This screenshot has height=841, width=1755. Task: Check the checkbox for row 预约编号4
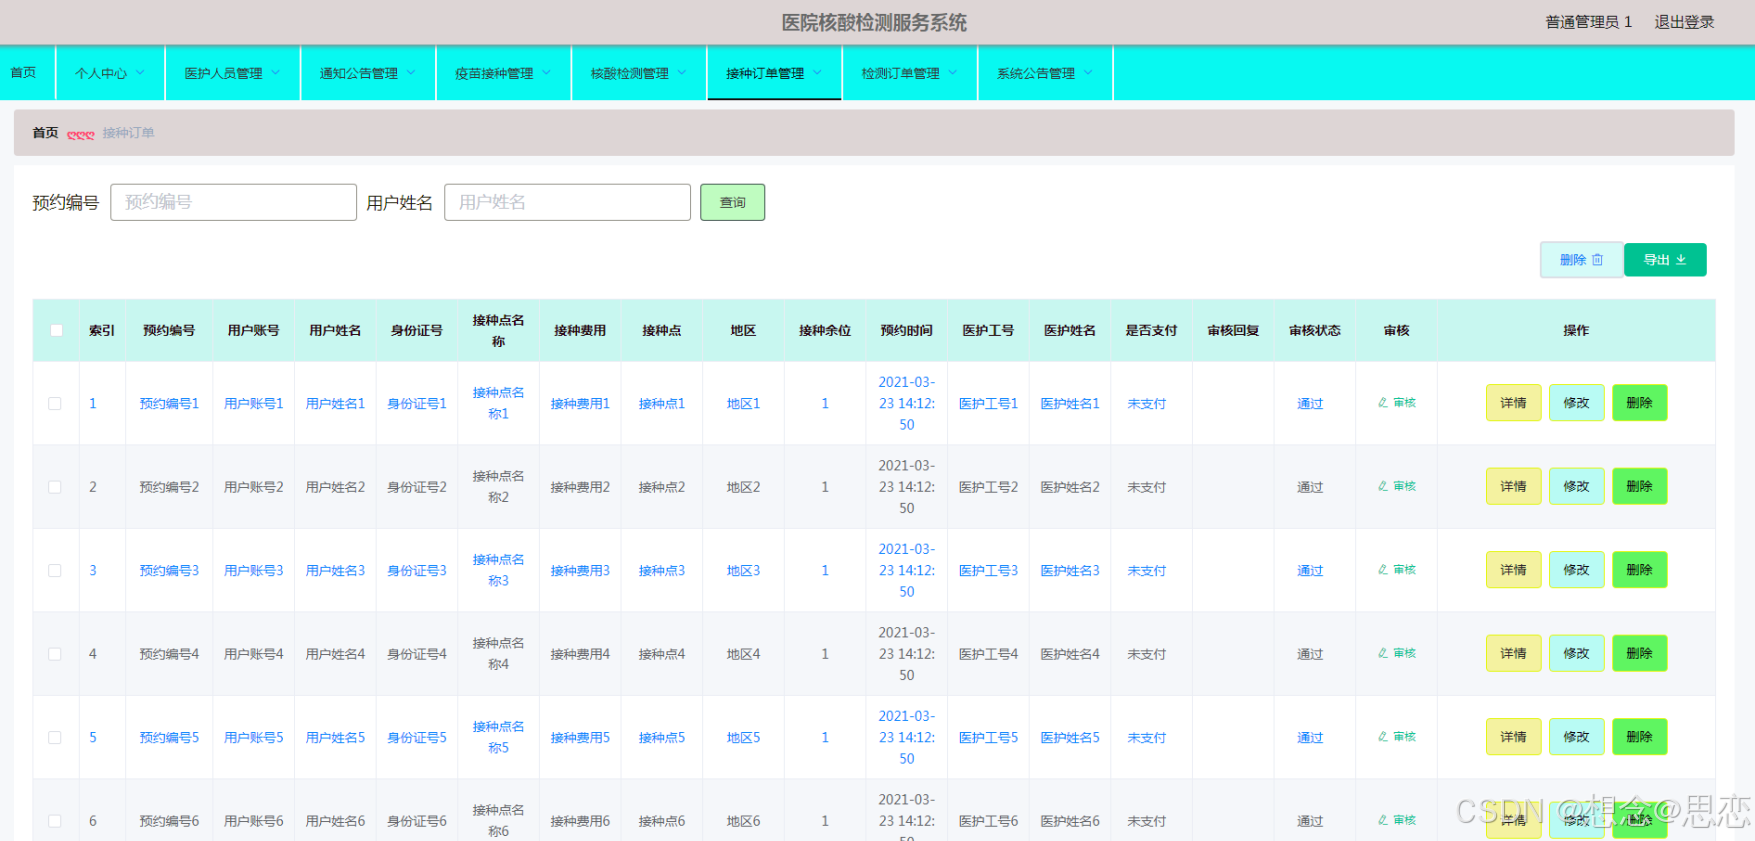pos(55,654)
